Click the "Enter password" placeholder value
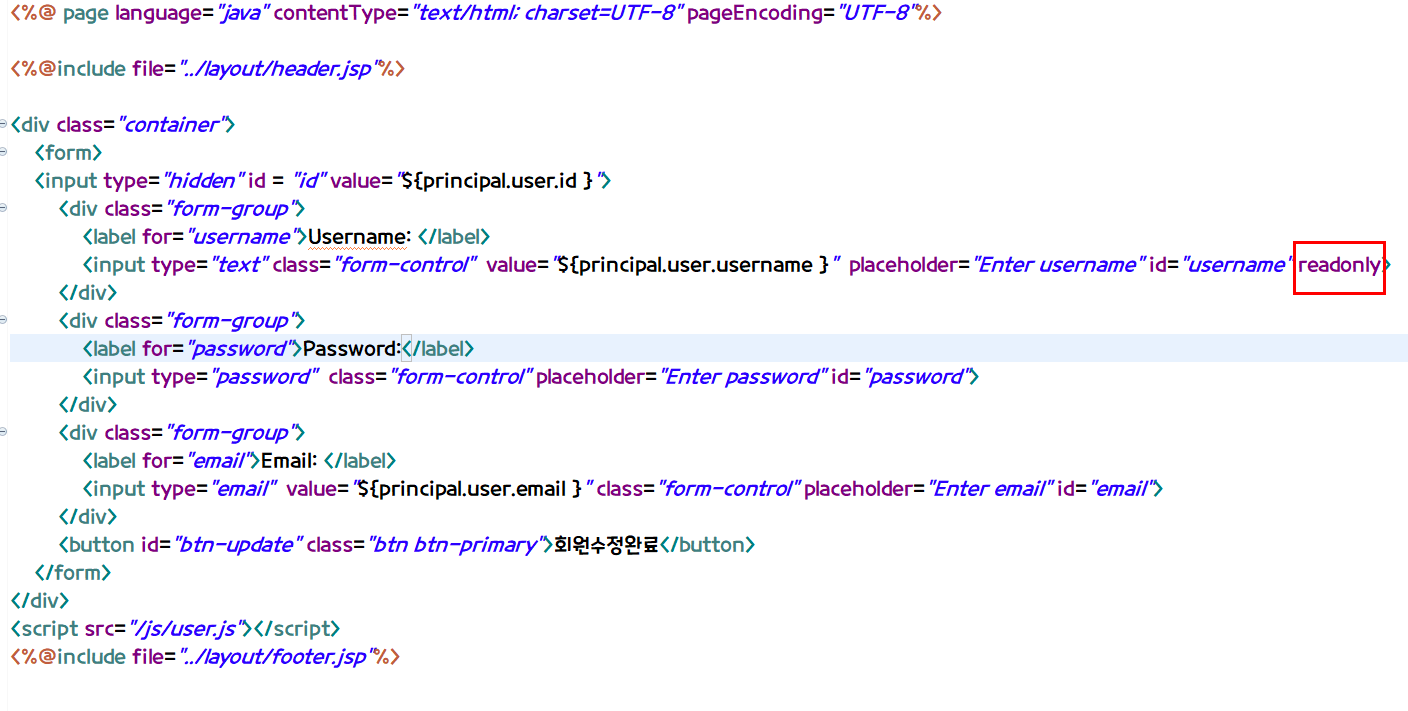 745,377
